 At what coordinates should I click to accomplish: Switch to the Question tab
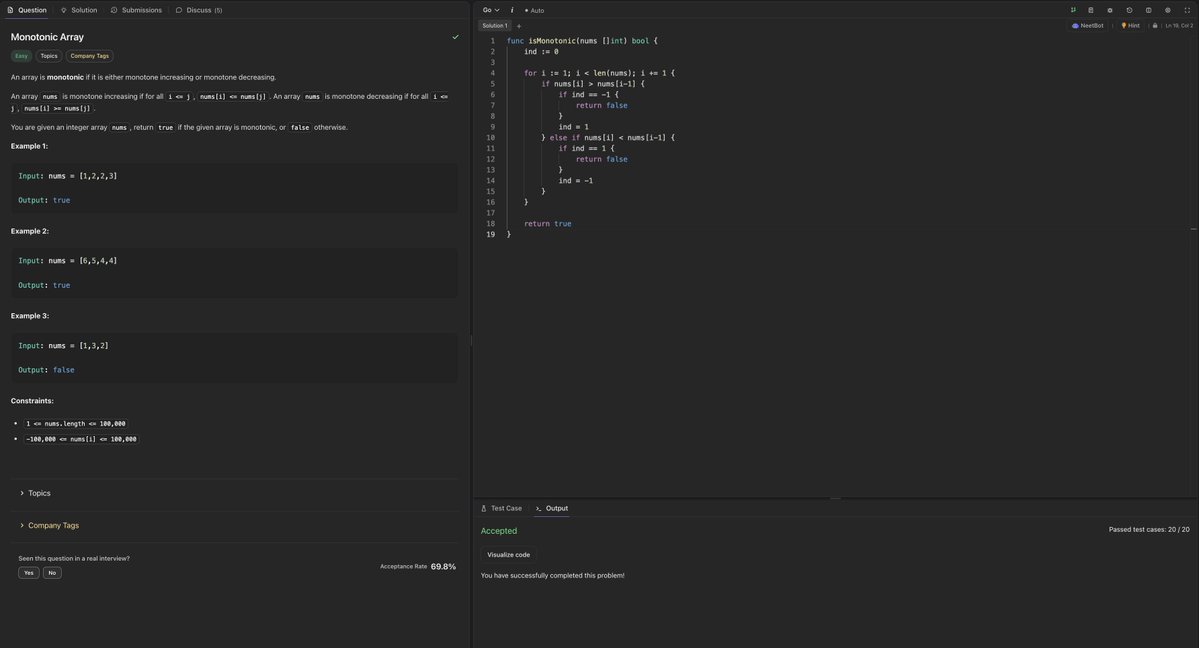click(27, 10)
